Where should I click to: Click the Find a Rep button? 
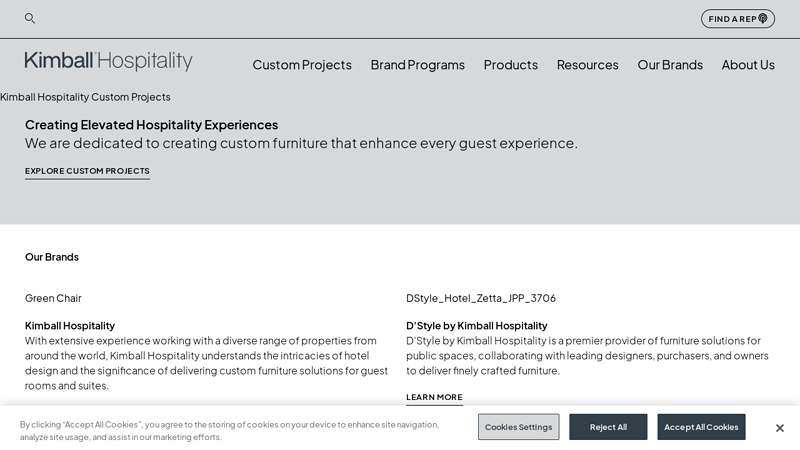click(x=738, y=18)
